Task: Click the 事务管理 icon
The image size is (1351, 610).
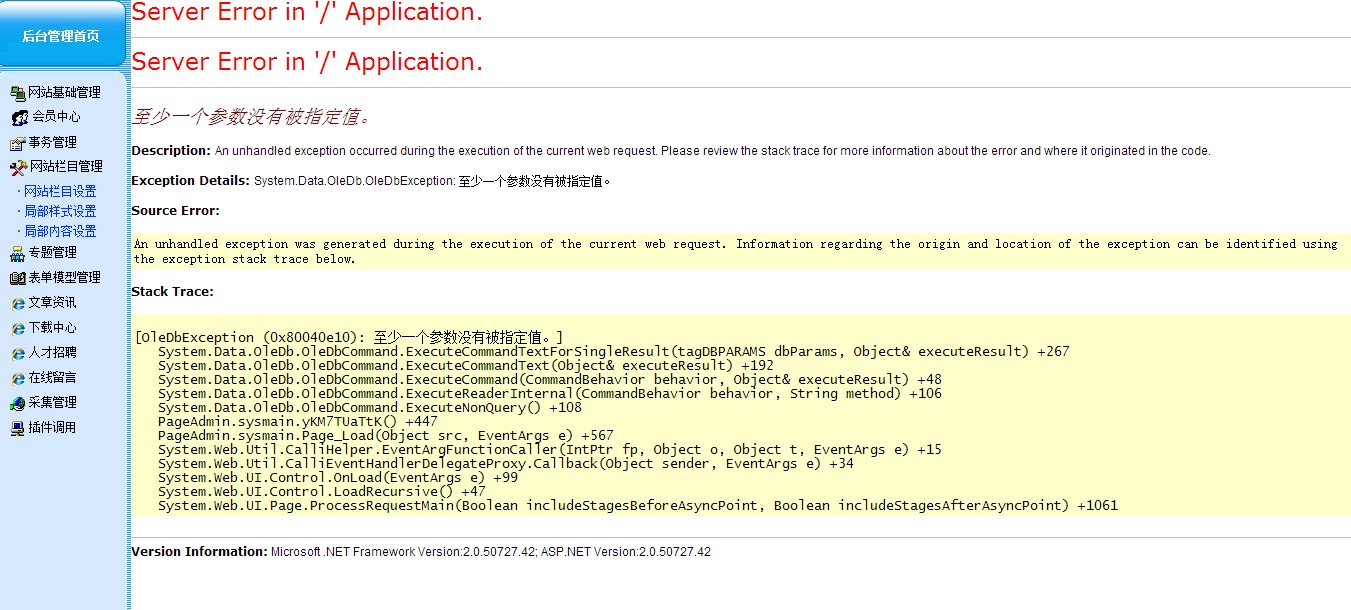Action: click(x=17, y=143)
